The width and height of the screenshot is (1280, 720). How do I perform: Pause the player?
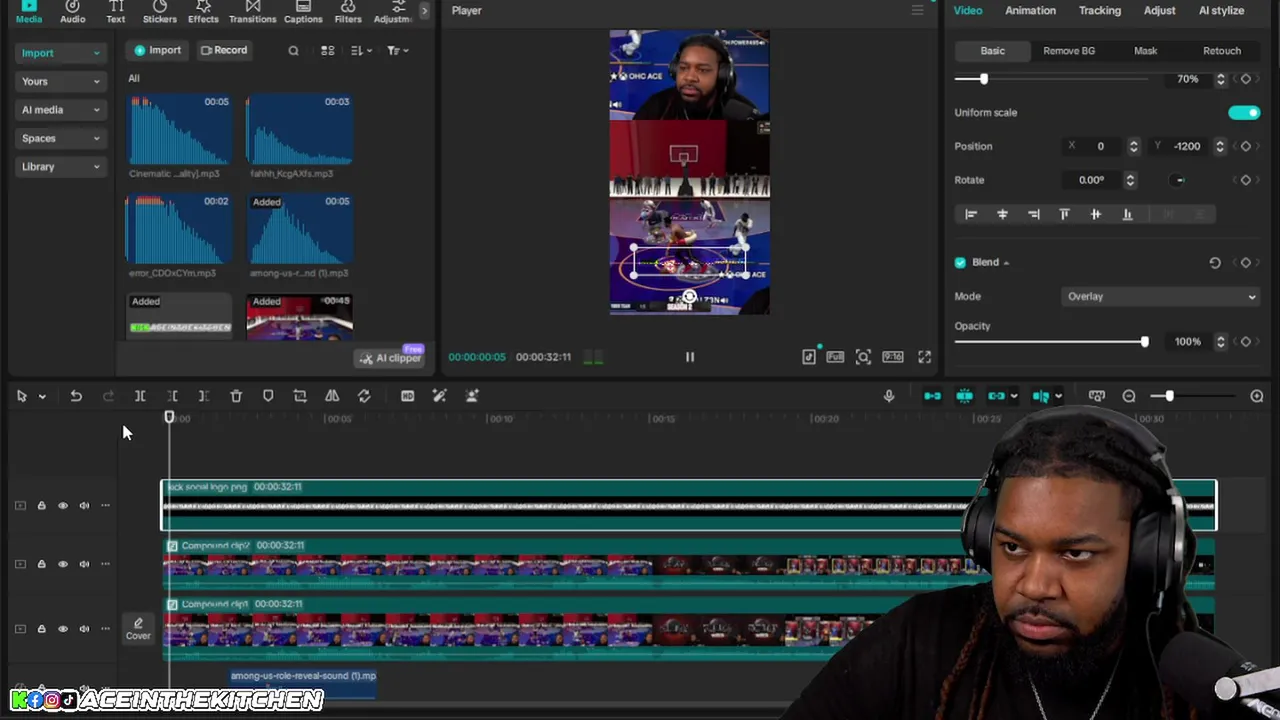tap(689, 357)
